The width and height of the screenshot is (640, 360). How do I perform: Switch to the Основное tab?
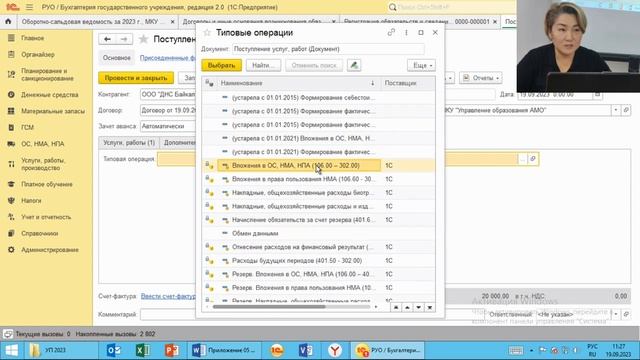(117, 58)
